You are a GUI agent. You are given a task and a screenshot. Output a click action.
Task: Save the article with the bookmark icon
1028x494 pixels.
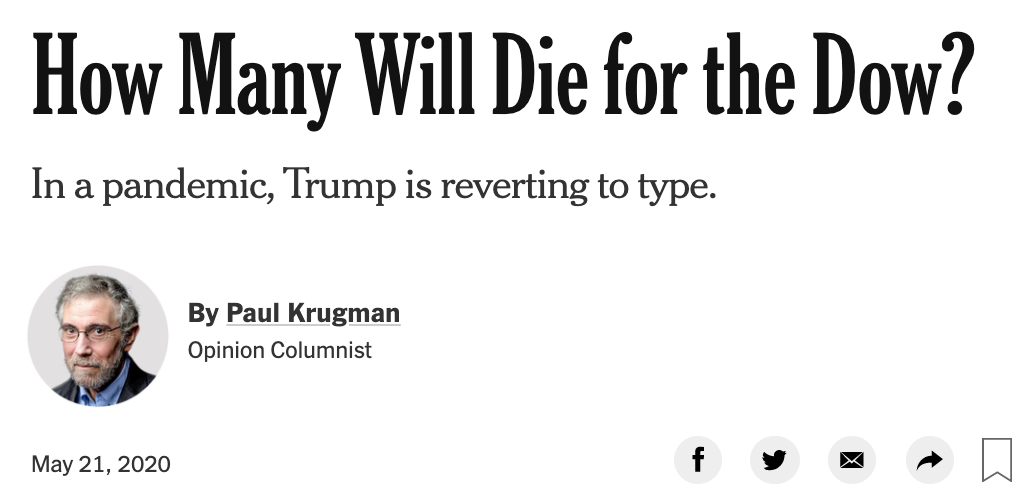[997, 460]
